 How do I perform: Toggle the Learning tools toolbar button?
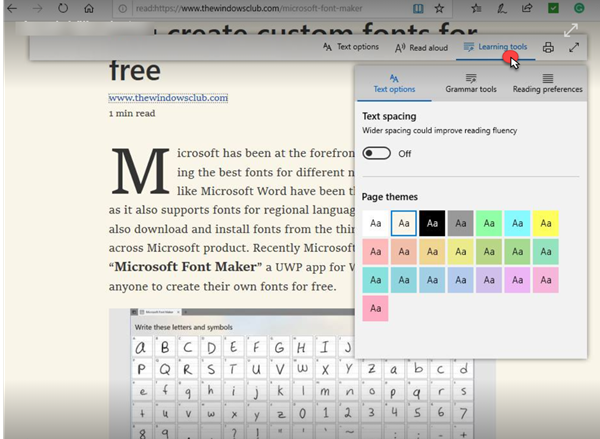click(495, 47)
